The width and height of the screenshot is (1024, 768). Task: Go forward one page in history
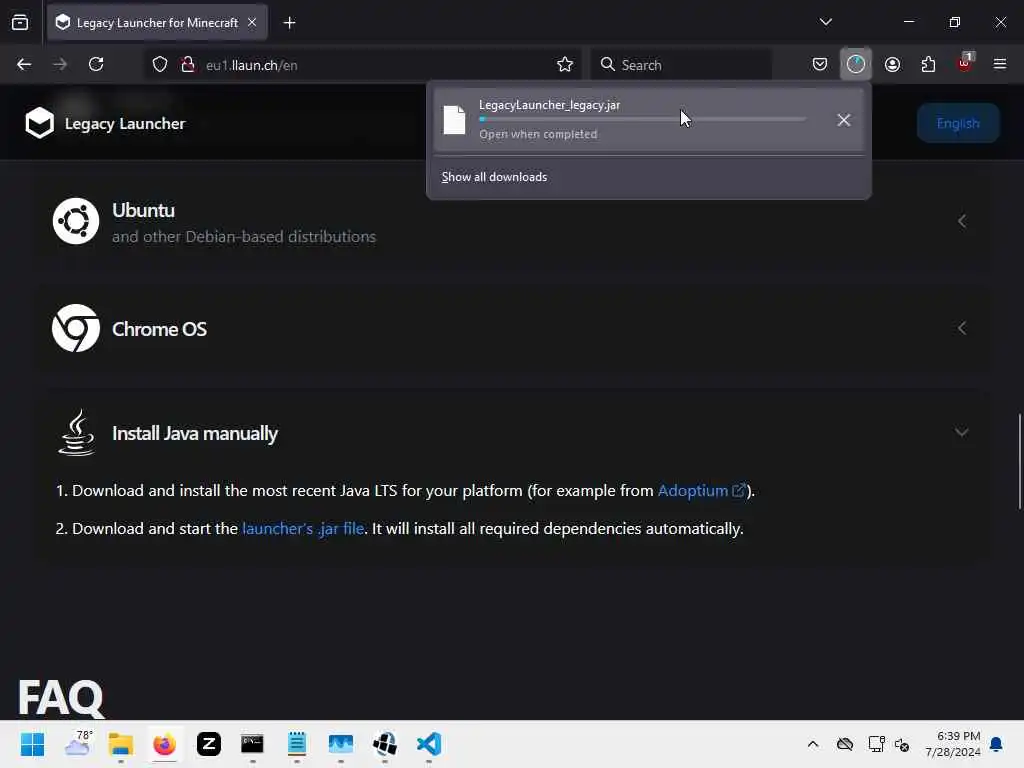coord(60,65)
